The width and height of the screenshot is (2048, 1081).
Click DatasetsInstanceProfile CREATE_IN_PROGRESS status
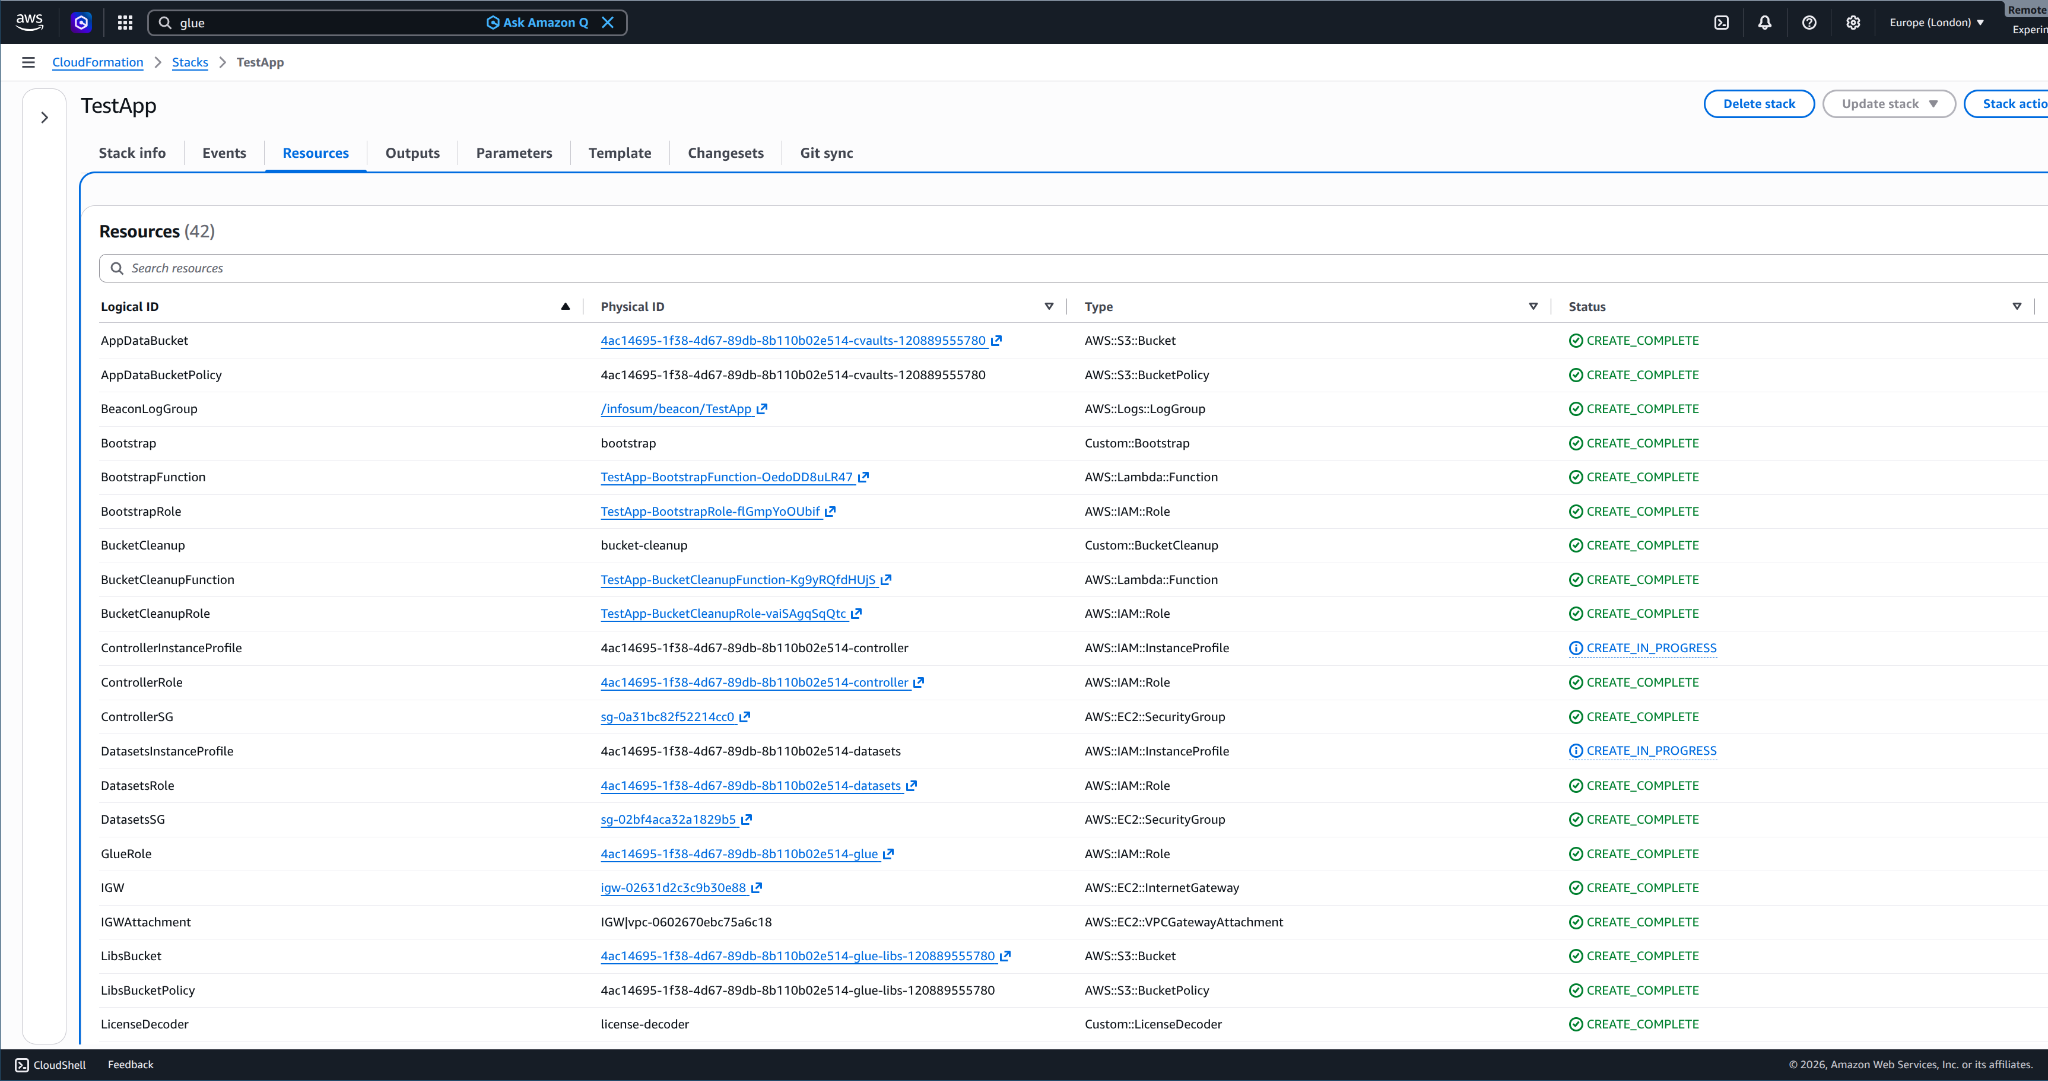click(x=1643, y=751)
